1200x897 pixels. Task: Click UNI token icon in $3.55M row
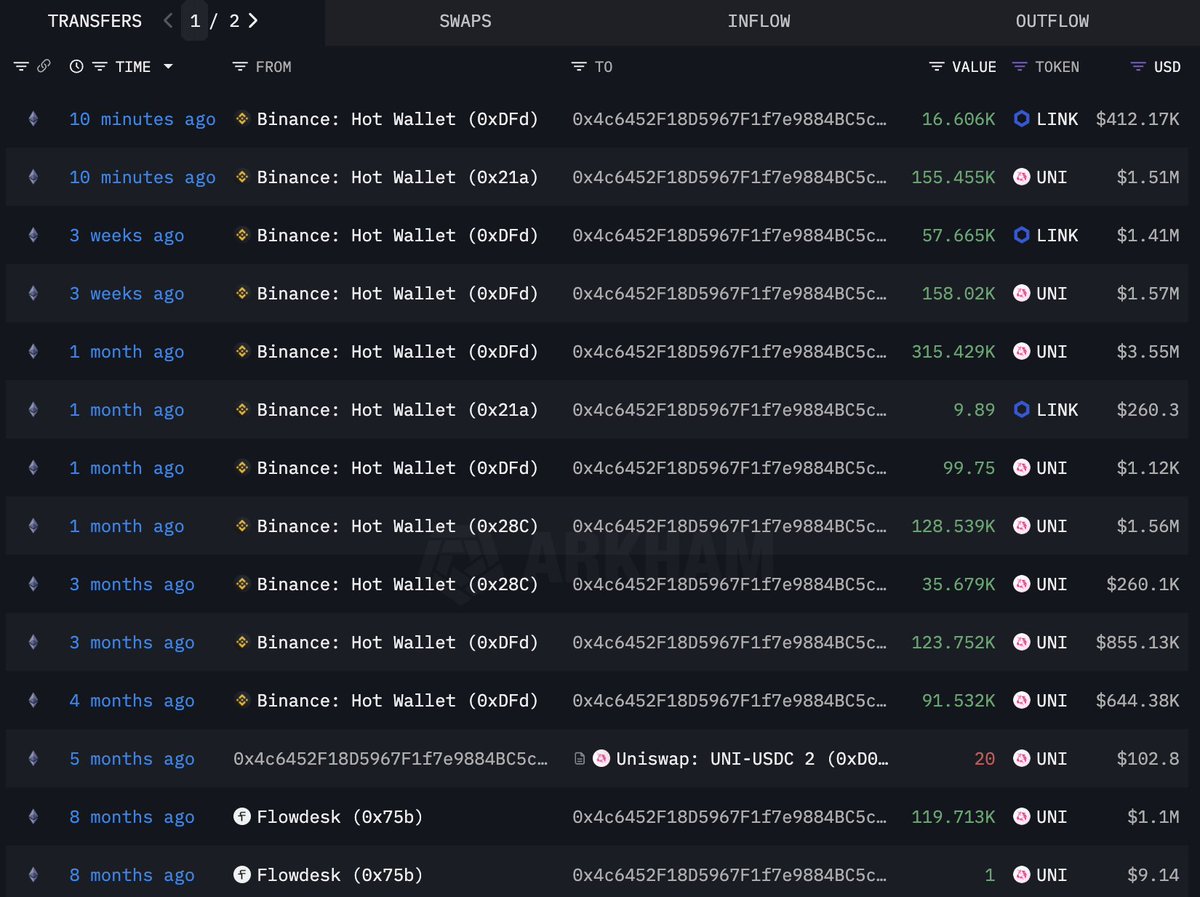pos(1021,352)
